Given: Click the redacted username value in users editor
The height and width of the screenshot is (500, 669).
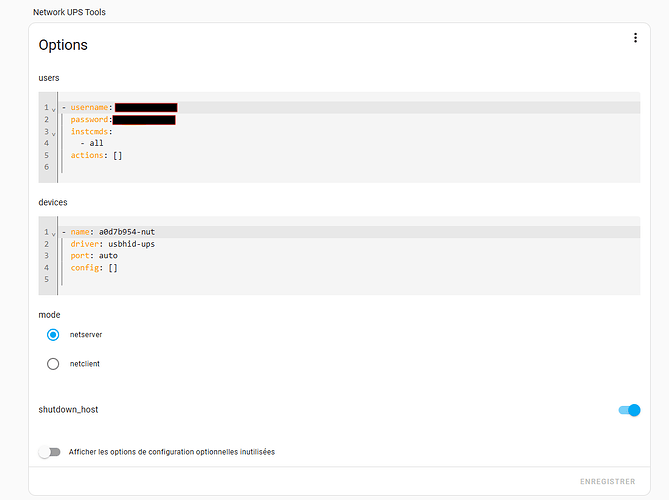Looking at the screenshot, I should click(x=146, y=107).
